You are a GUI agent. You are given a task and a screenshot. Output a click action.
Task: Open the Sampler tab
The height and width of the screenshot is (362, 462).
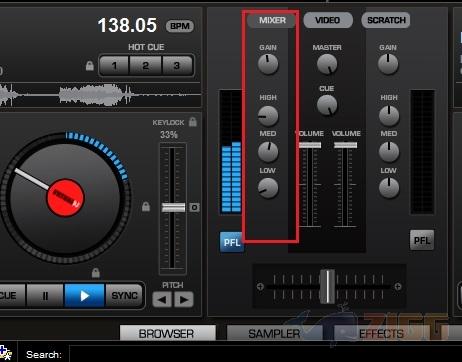(x=274, y=333)
